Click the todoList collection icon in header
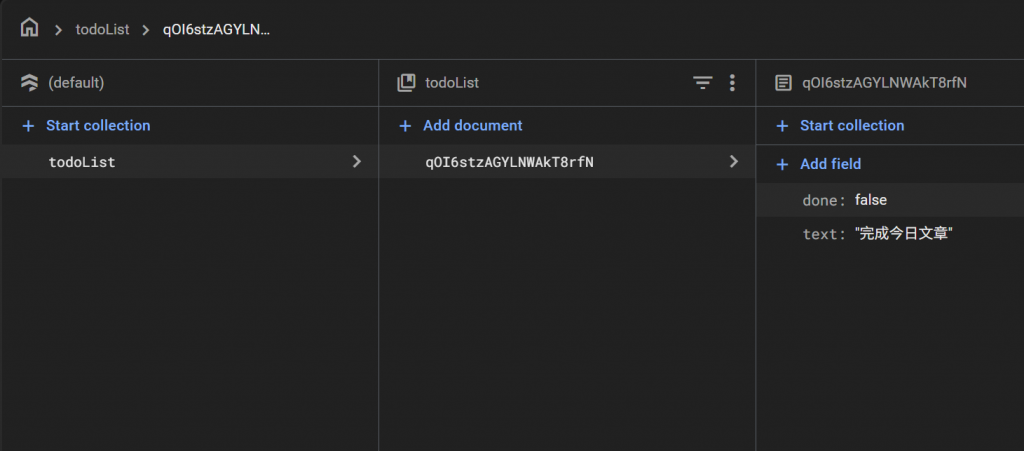The image size is (1024, 451). coord(406,83)
